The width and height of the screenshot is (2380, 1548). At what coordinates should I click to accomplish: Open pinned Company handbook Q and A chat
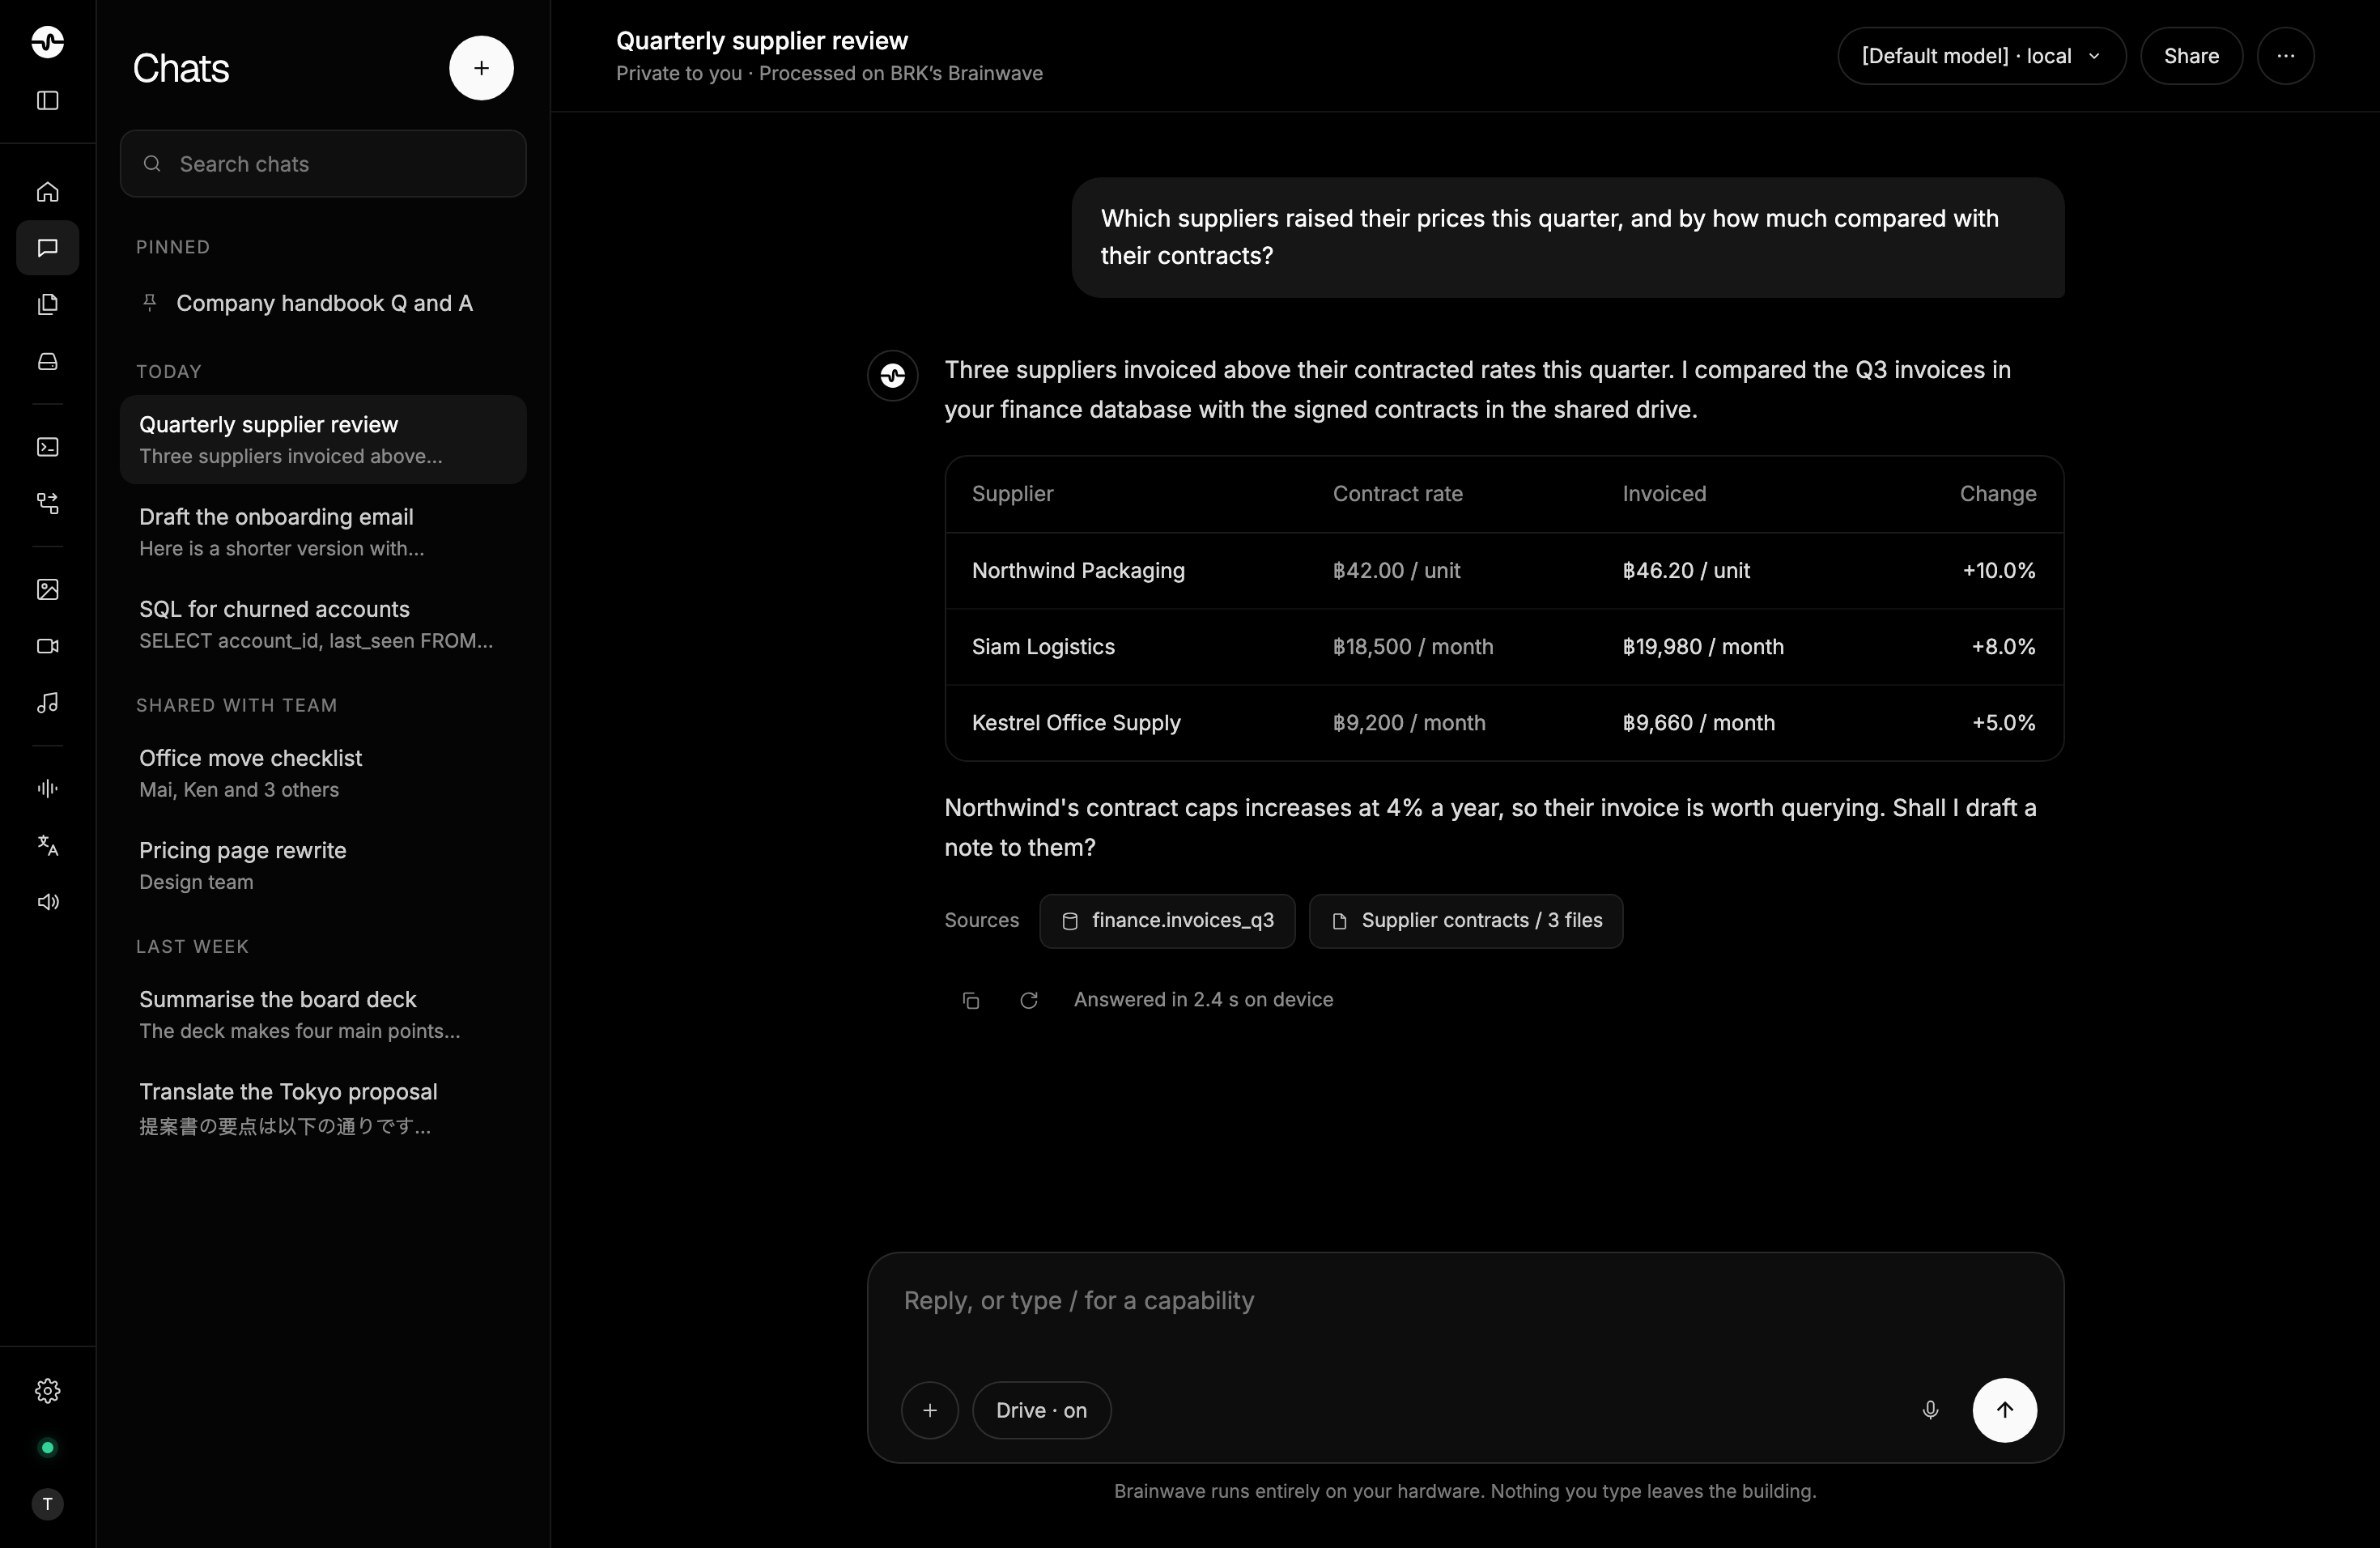(323, 303)
